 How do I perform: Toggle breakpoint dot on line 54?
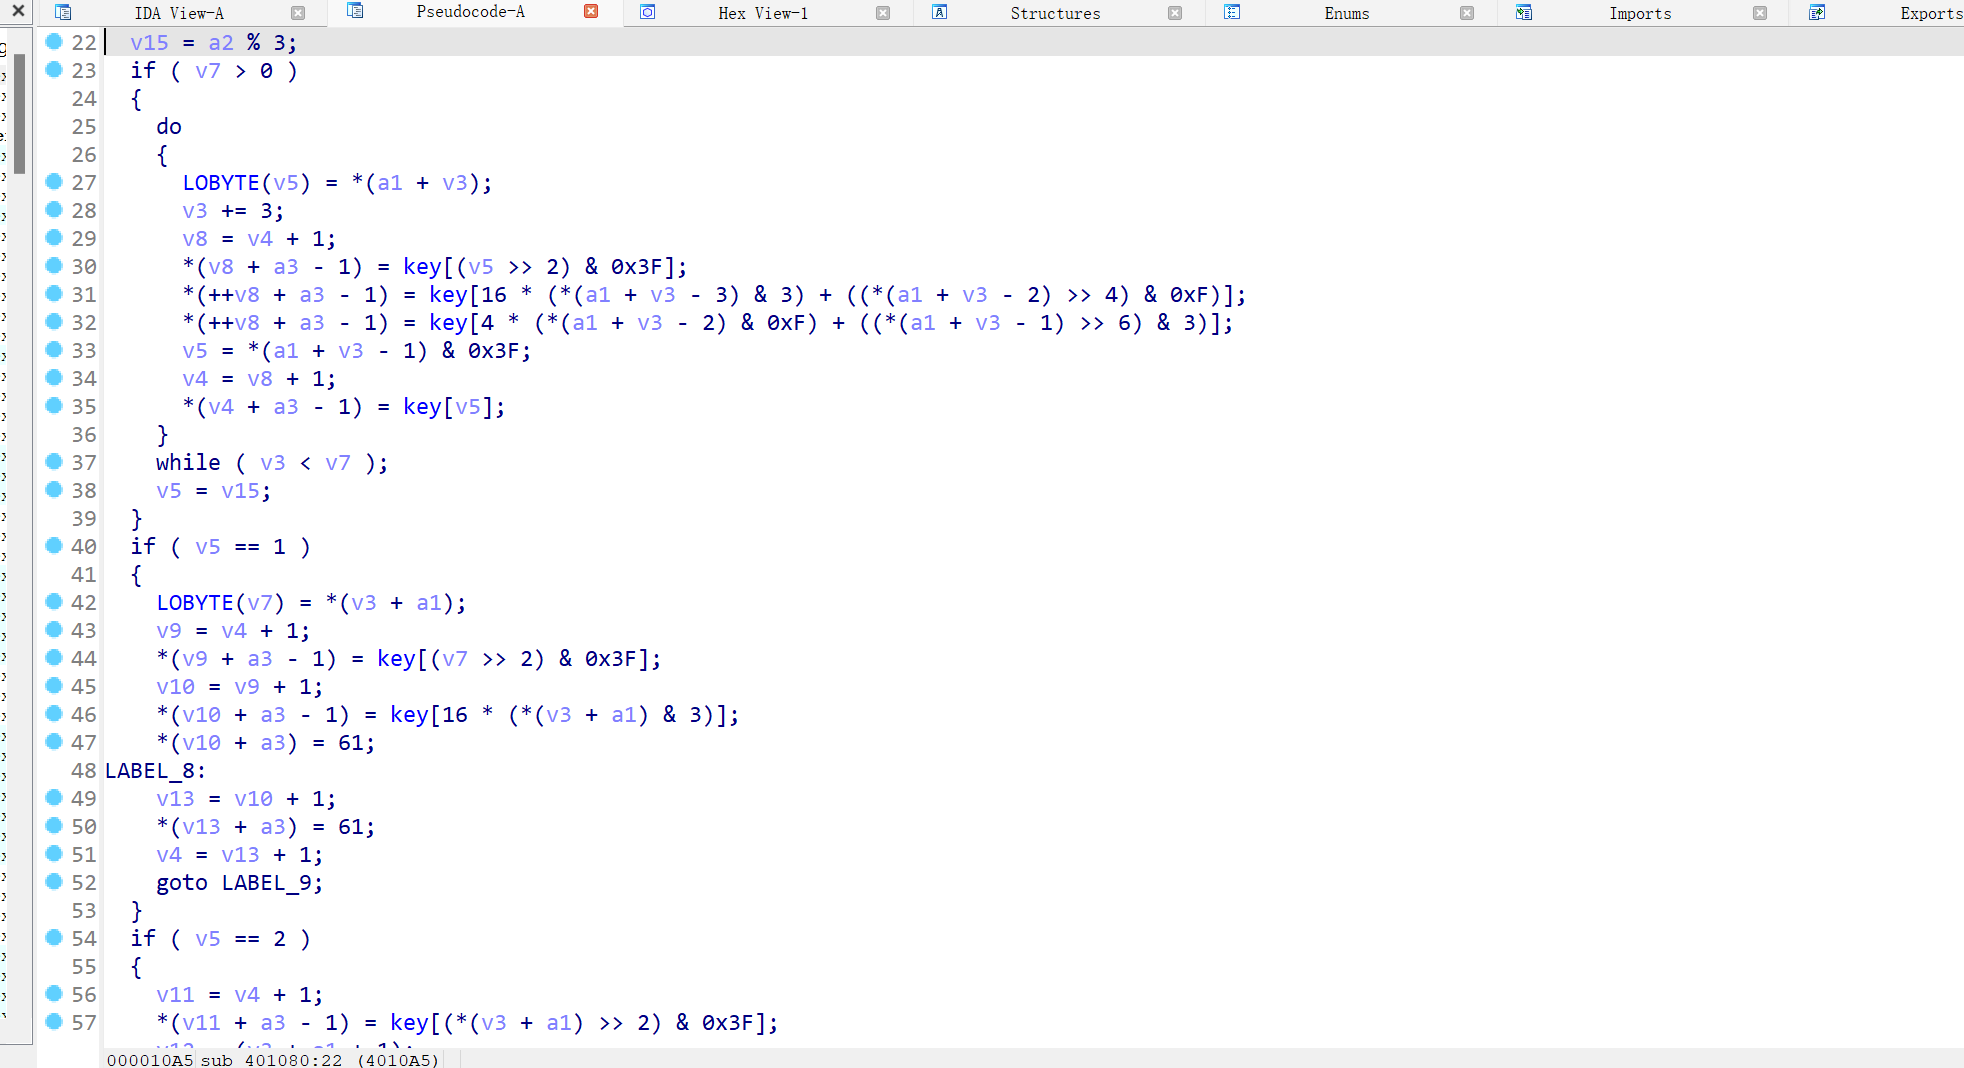coord(54,937)
